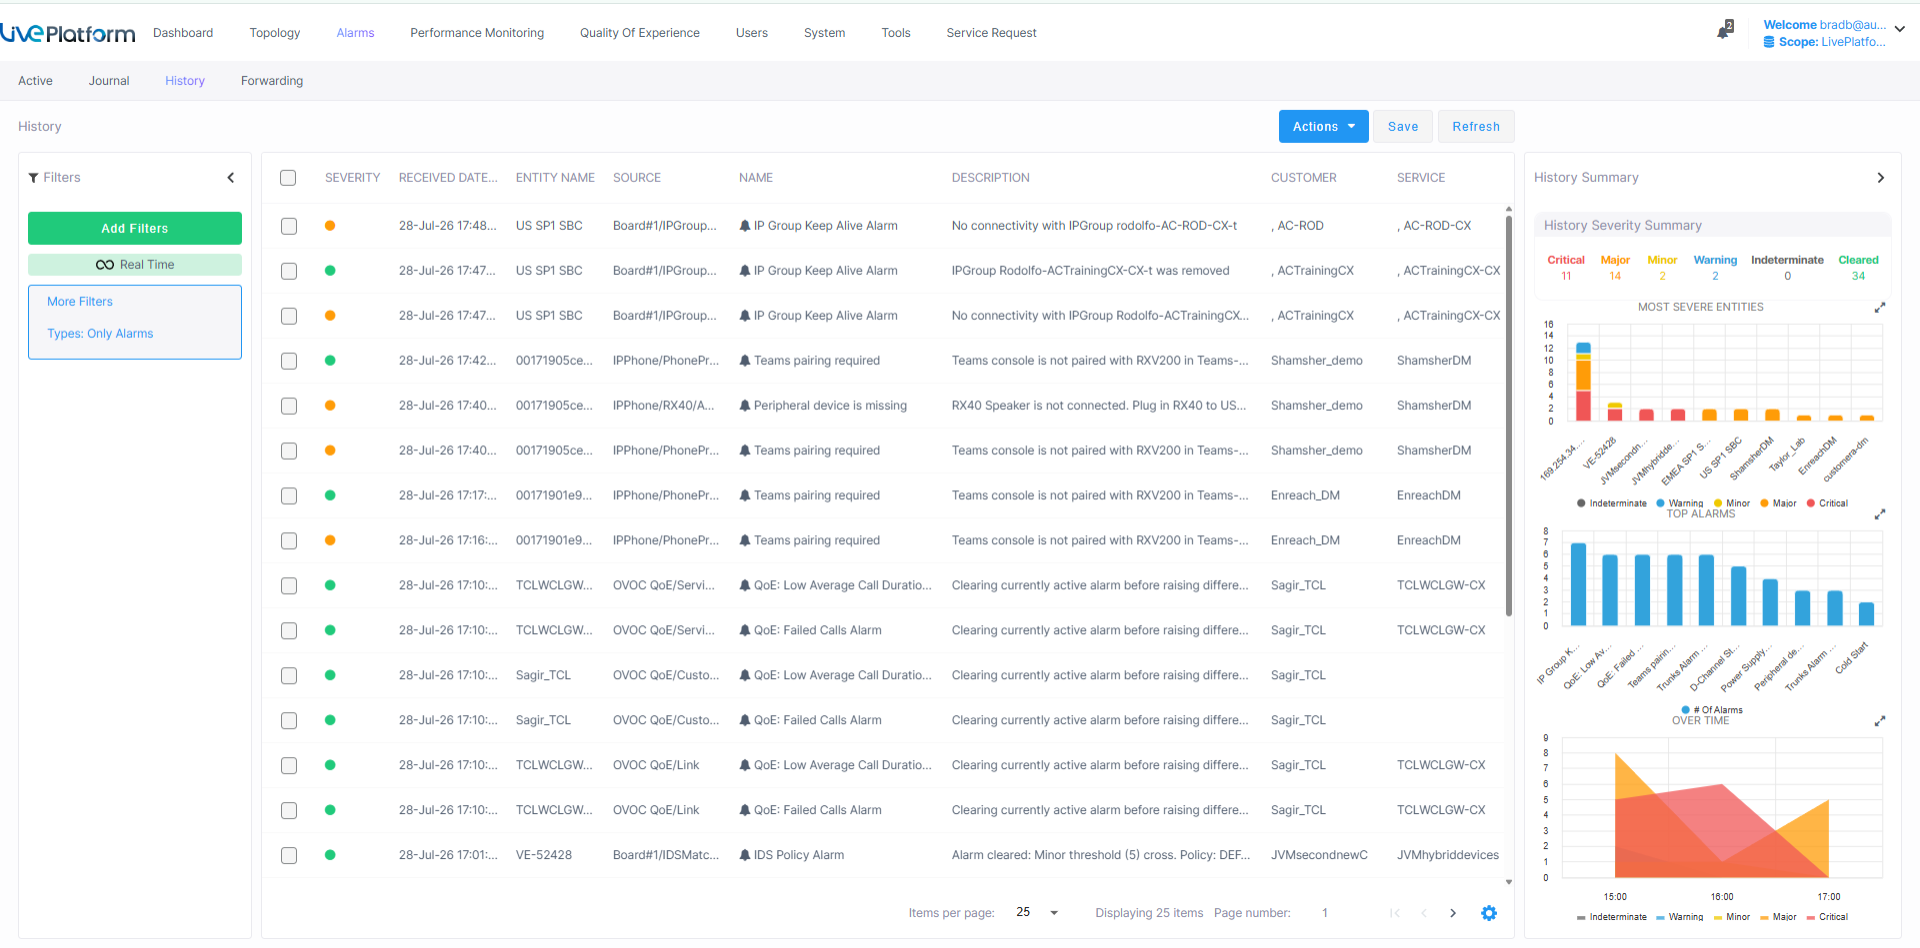Go to previous page arrow

1424,913
